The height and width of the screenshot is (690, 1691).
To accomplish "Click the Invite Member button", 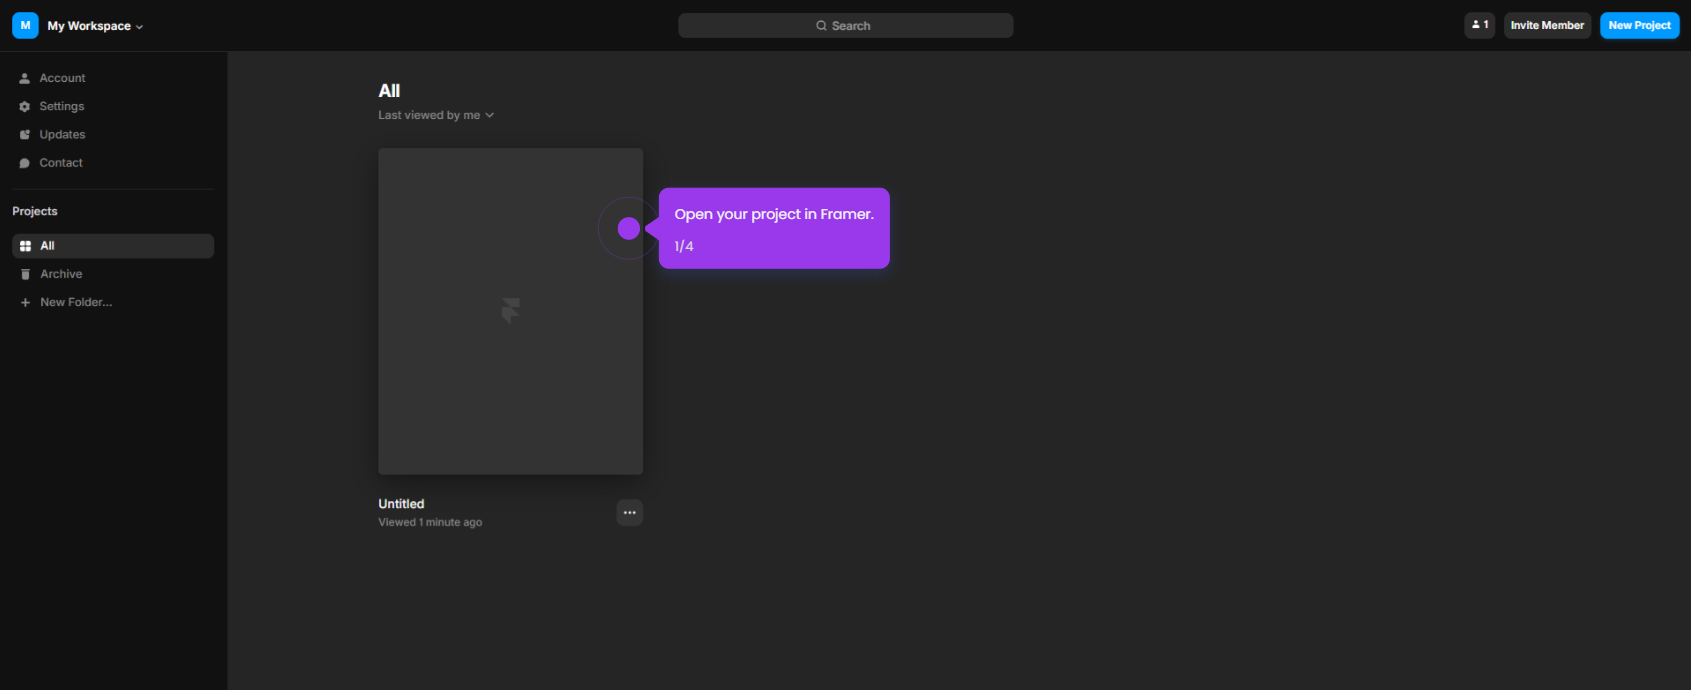I will (x=1547, y=25).
